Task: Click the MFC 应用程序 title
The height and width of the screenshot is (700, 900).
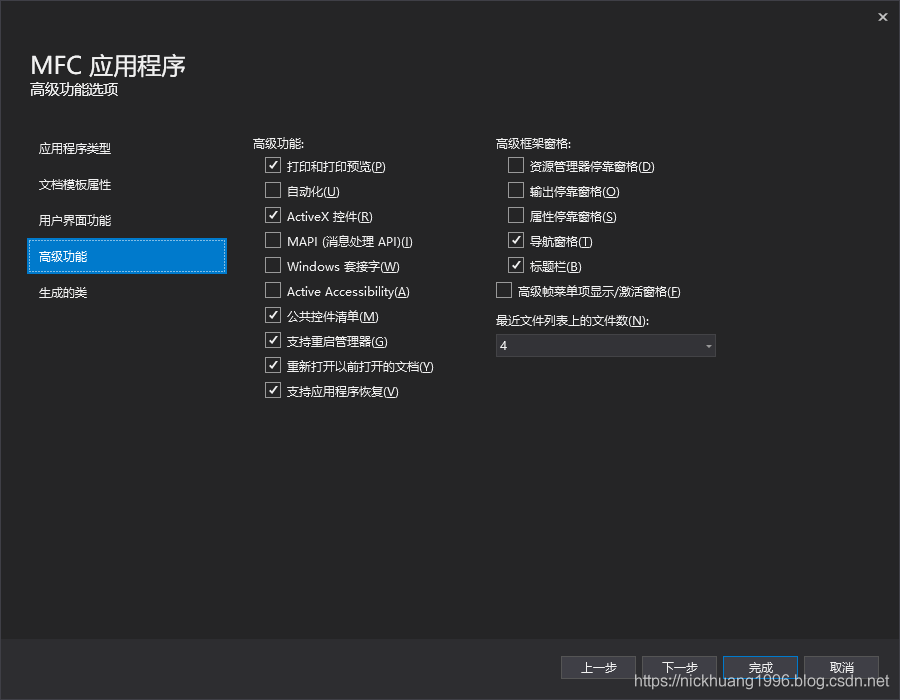Action: [x=108, y=65]
